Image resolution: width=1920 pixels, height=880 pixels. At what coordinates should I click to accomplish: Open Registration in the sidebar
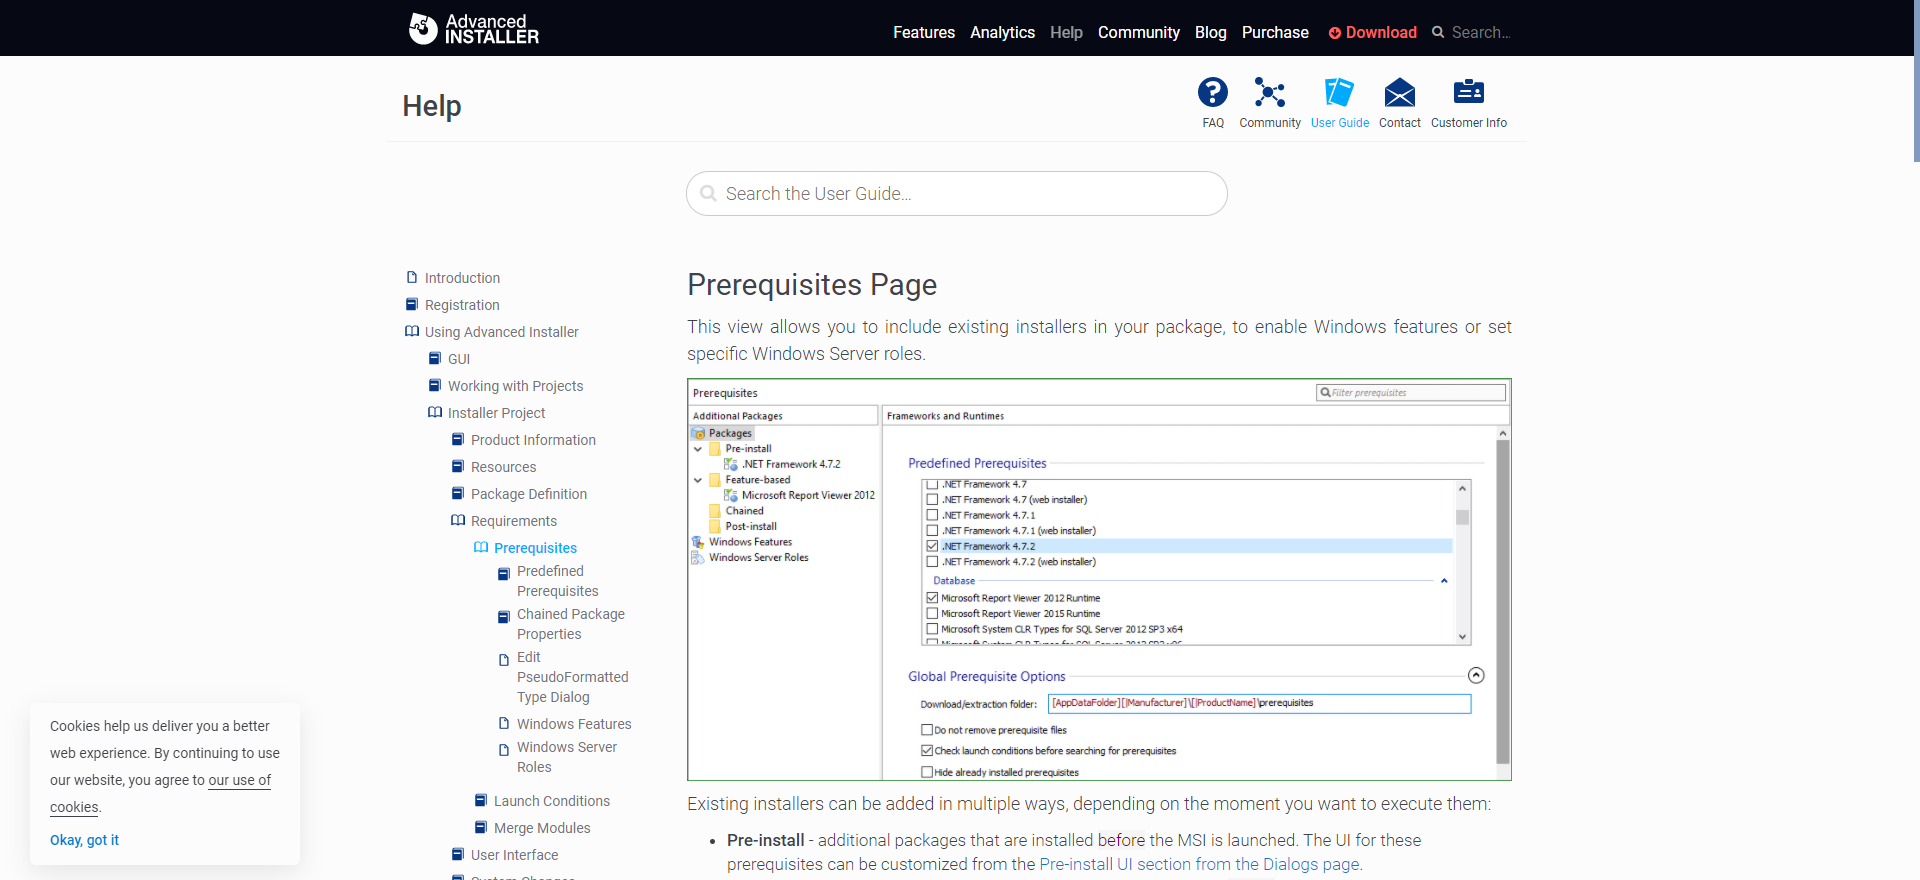coord(462,305)
